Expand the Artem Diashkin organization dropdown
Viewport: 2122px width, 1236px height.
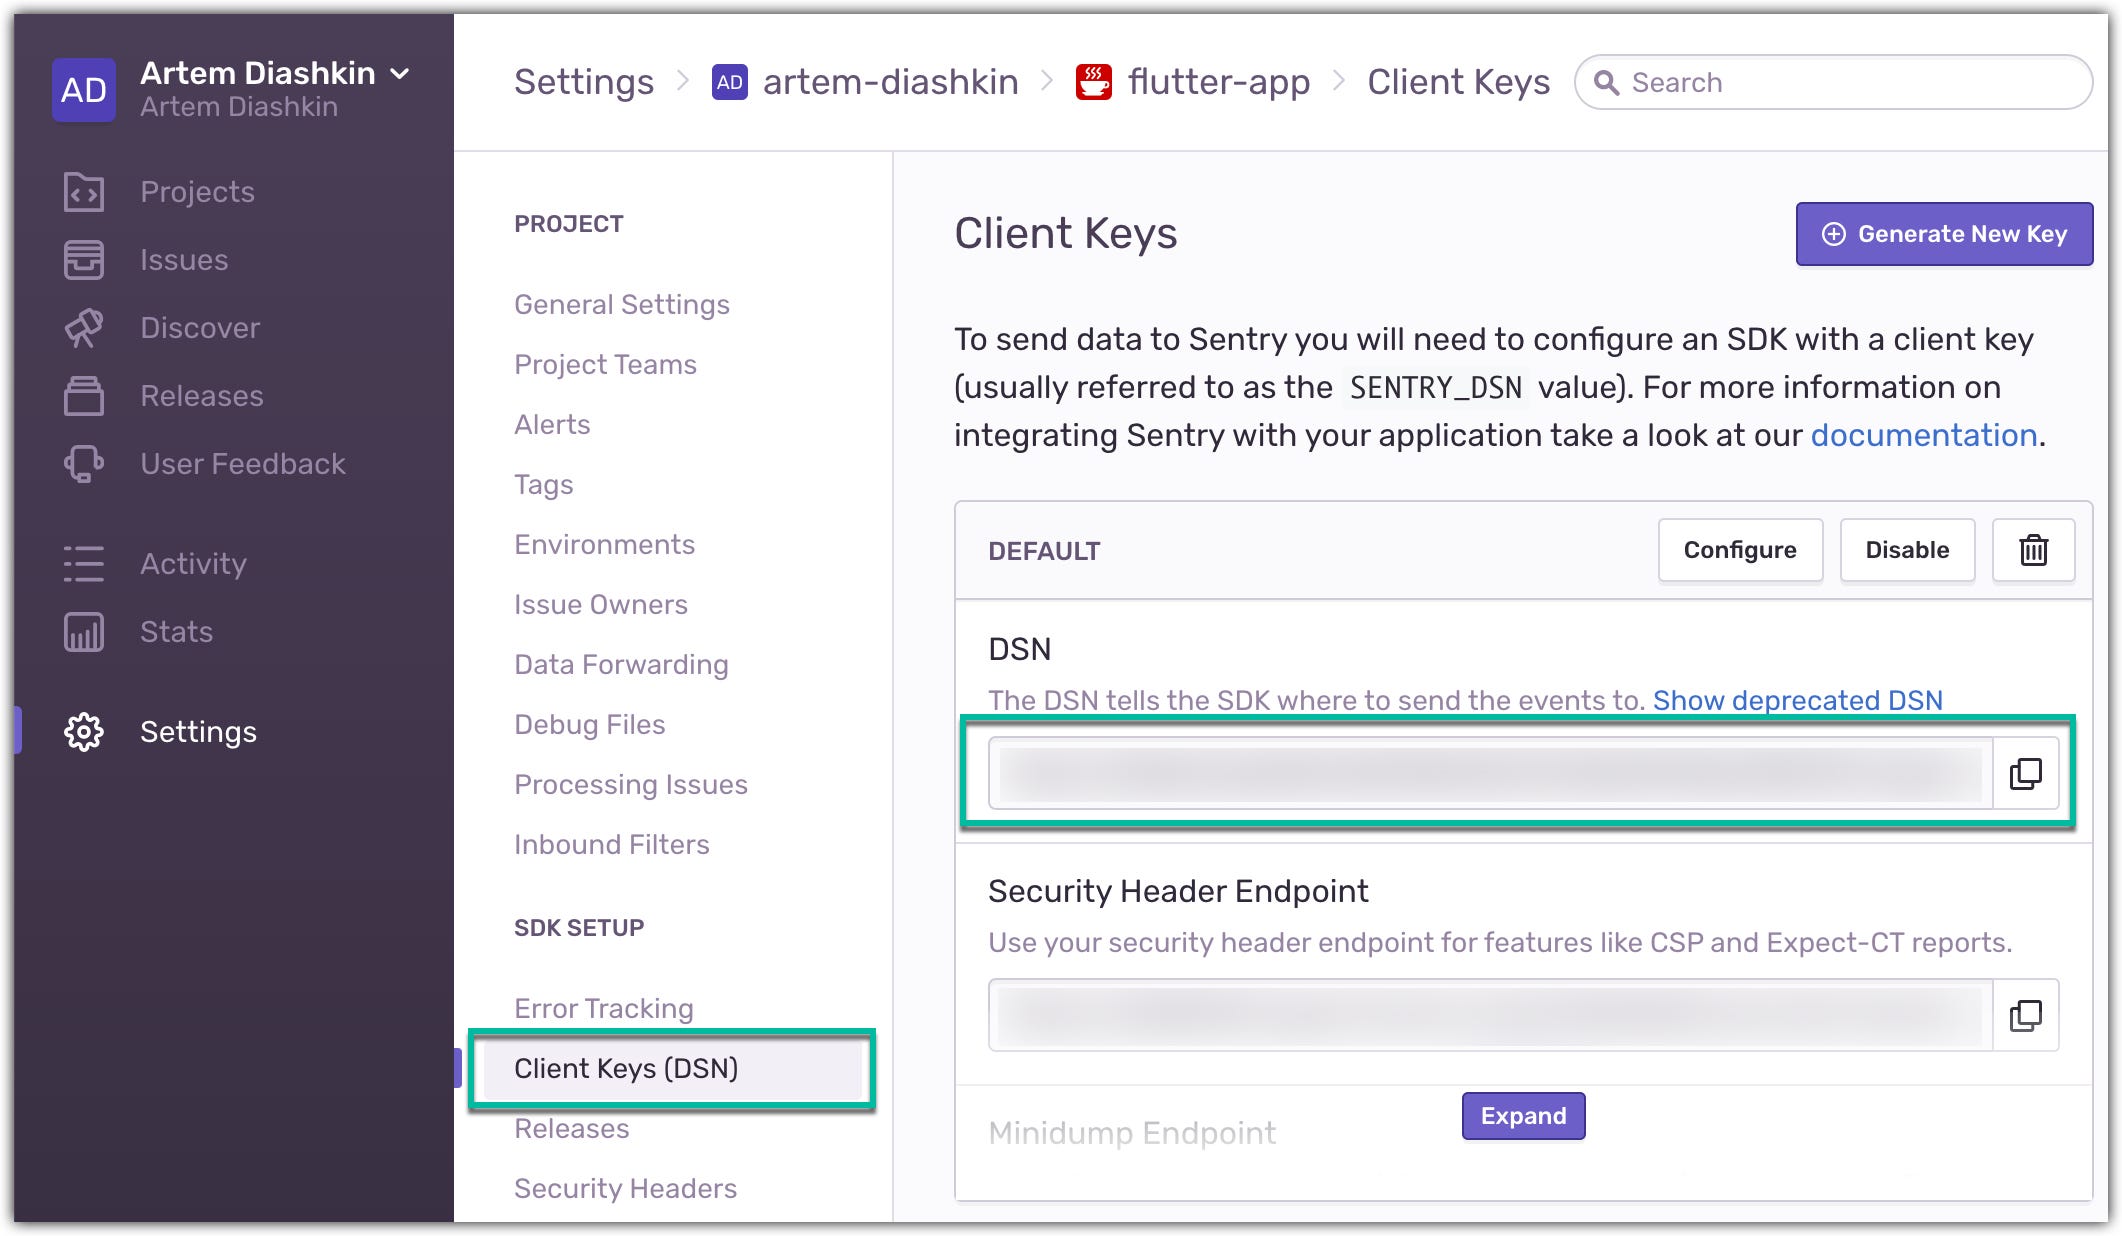[x=400, y=74]
